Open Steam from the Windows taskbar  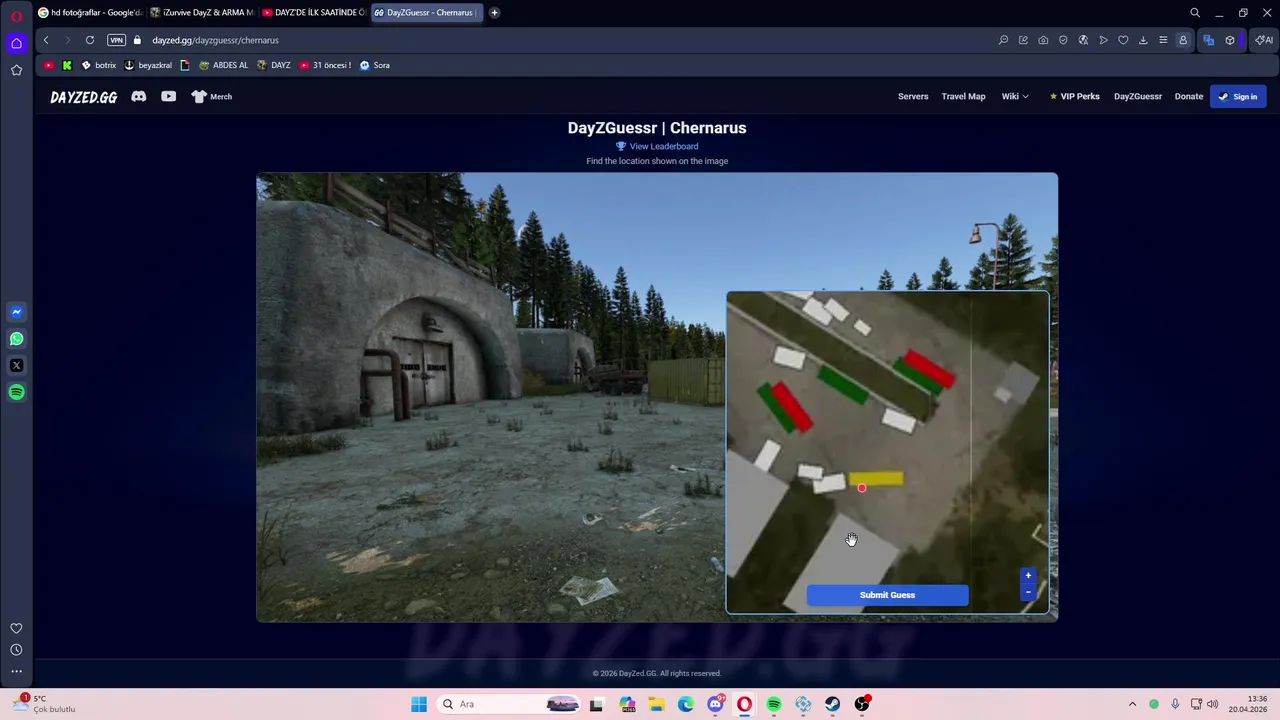(833, 704)
